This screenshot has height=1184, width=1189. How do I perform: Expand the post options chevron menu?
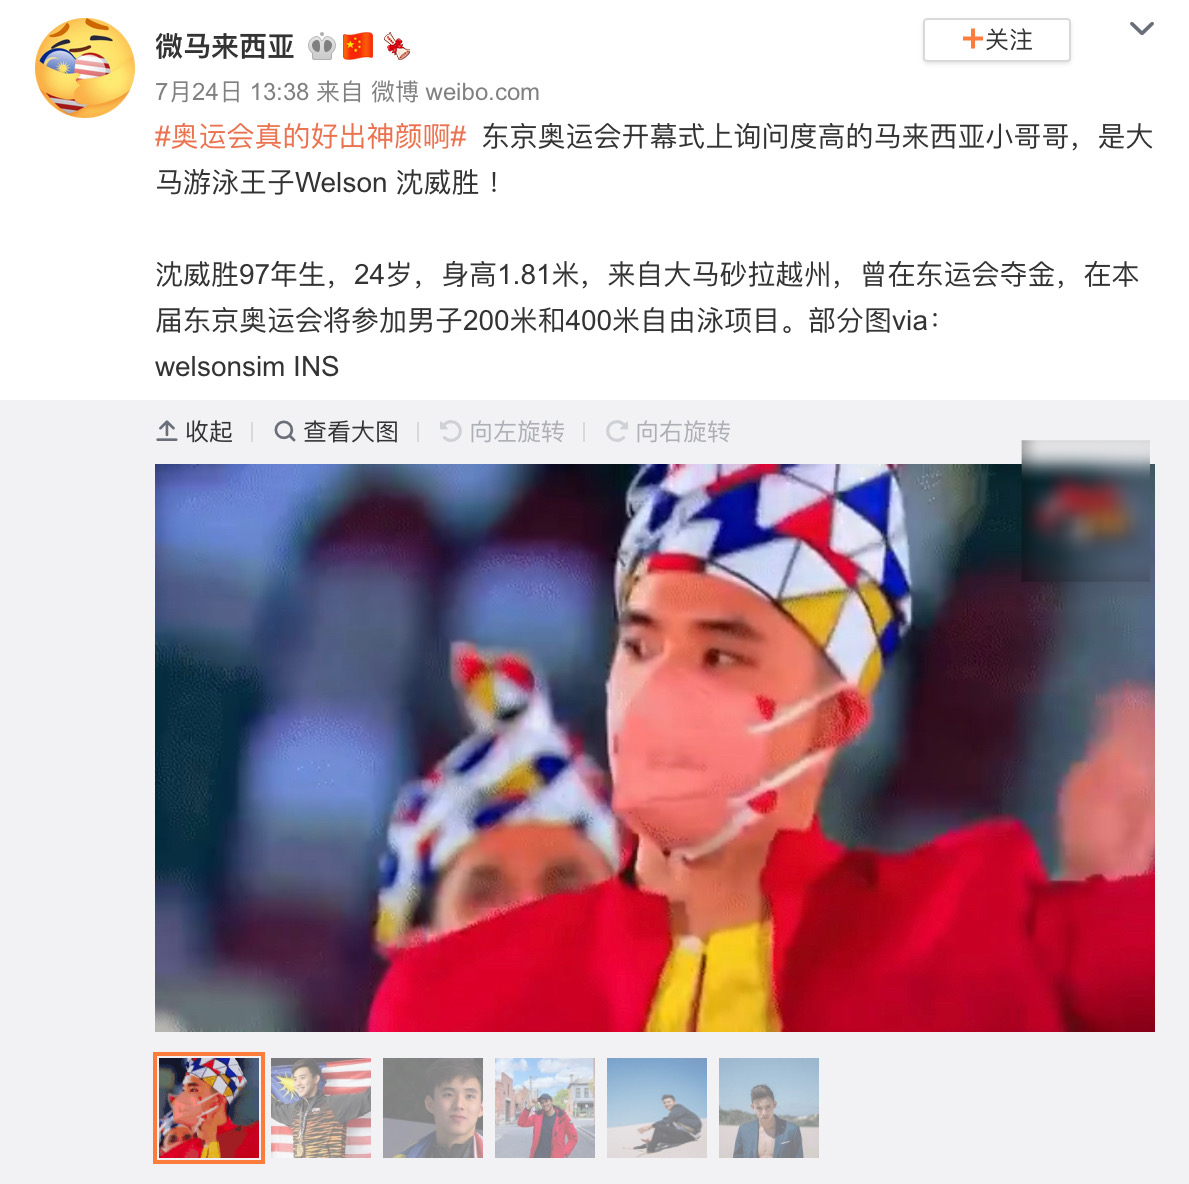click(1141, 29)
